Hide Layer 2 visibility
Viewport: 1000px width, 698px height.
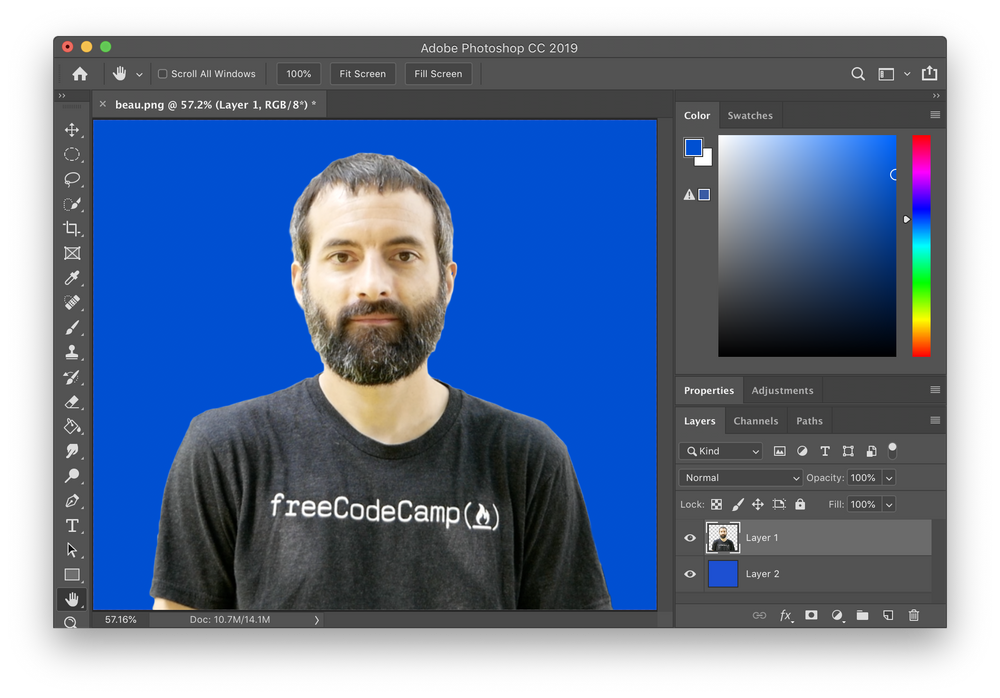tap(689, 573)
